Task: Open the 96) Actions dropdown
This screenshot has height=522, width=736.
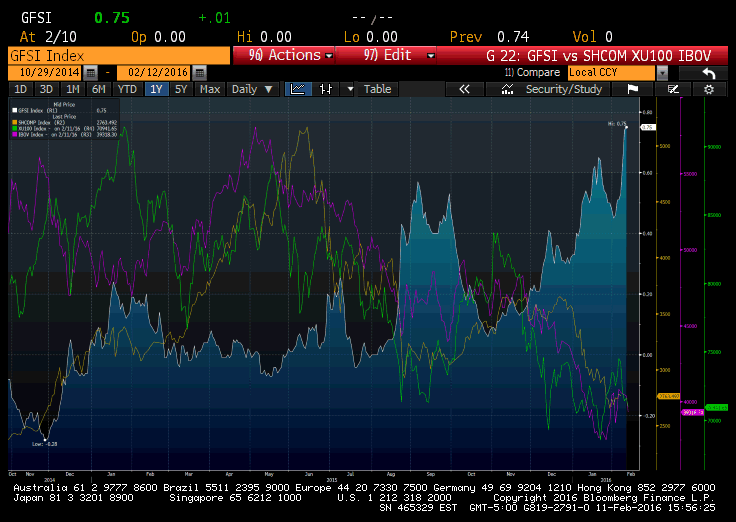Action: pyautogui.click(x=284, y=55)
